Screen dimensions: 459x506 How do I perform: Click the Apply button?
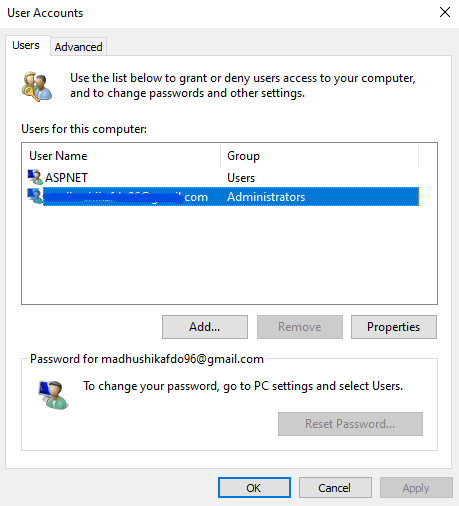[416, 488]
